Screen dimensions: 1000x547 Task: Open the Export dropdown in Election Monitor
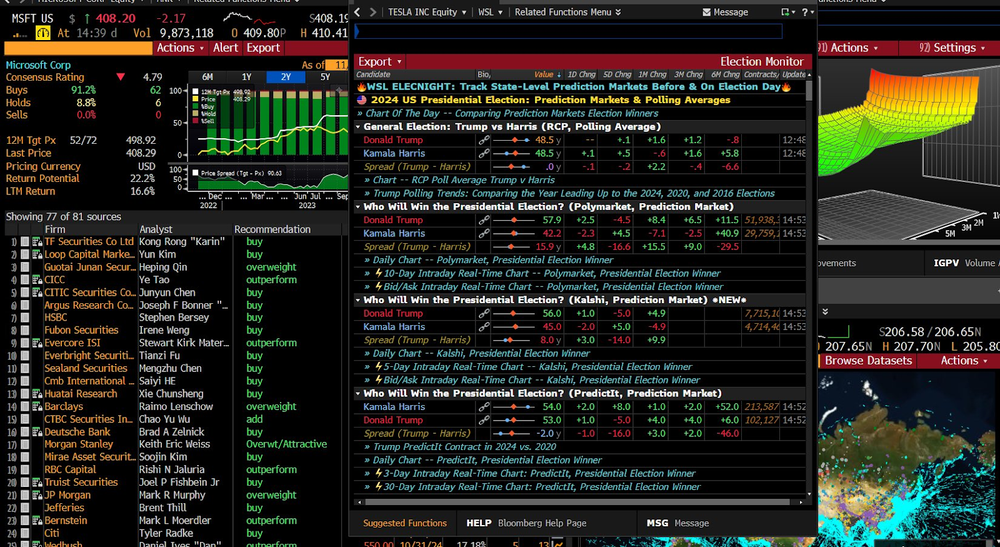pos(379,62)
